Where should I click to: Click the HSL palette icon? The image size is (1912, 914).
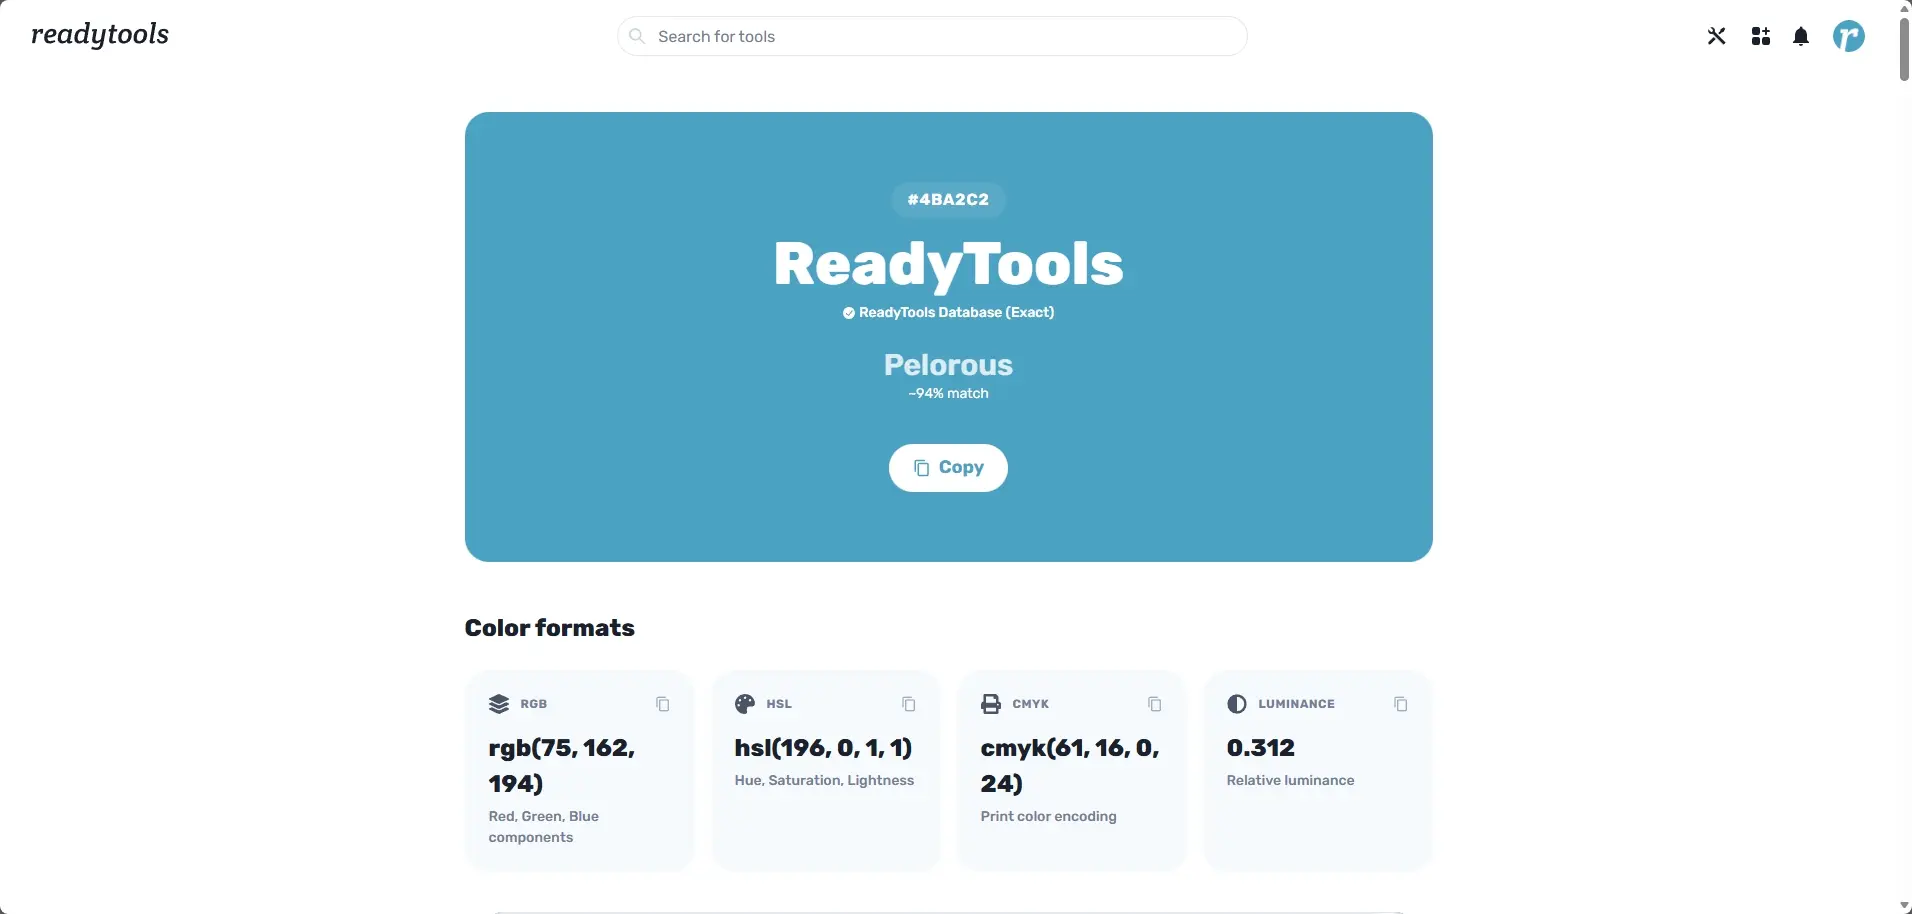pos(745,704)
